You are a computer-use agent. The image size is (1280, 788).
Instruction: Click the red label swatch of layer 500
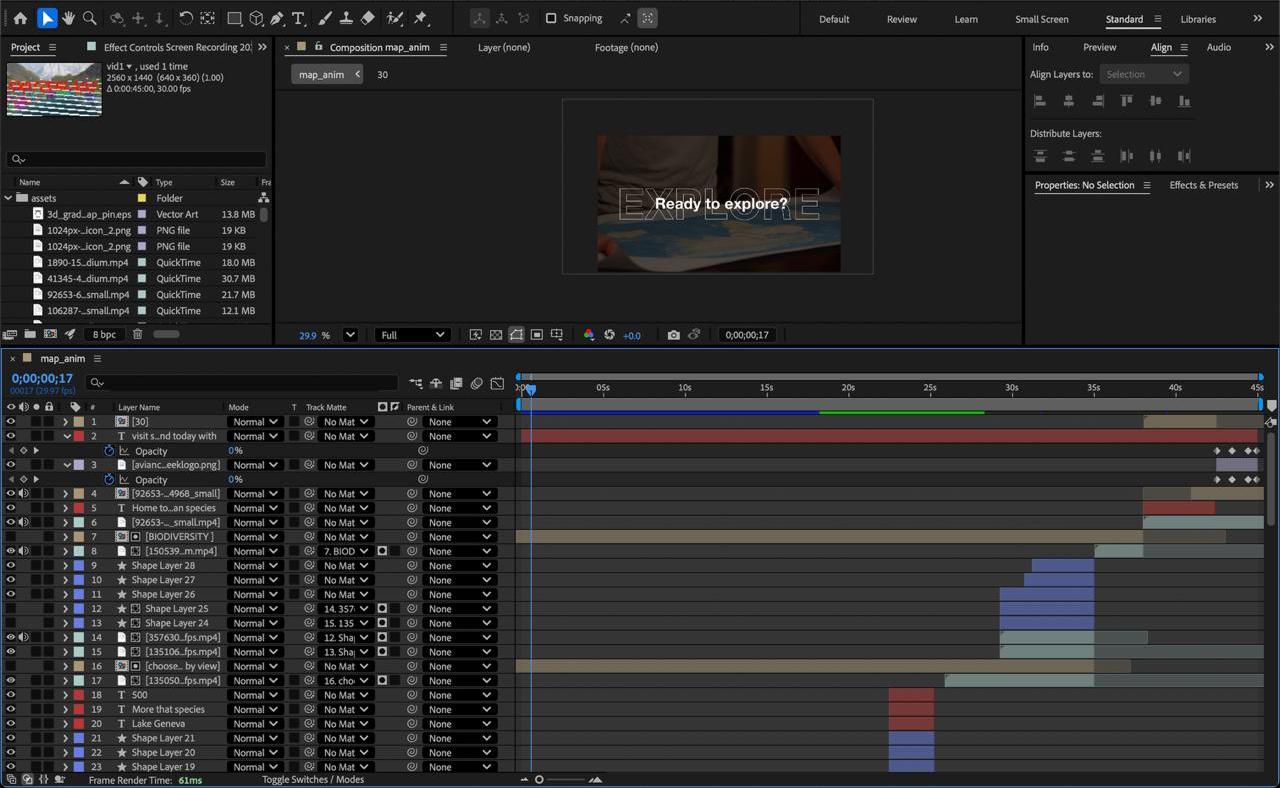click(x=79, y=695)
